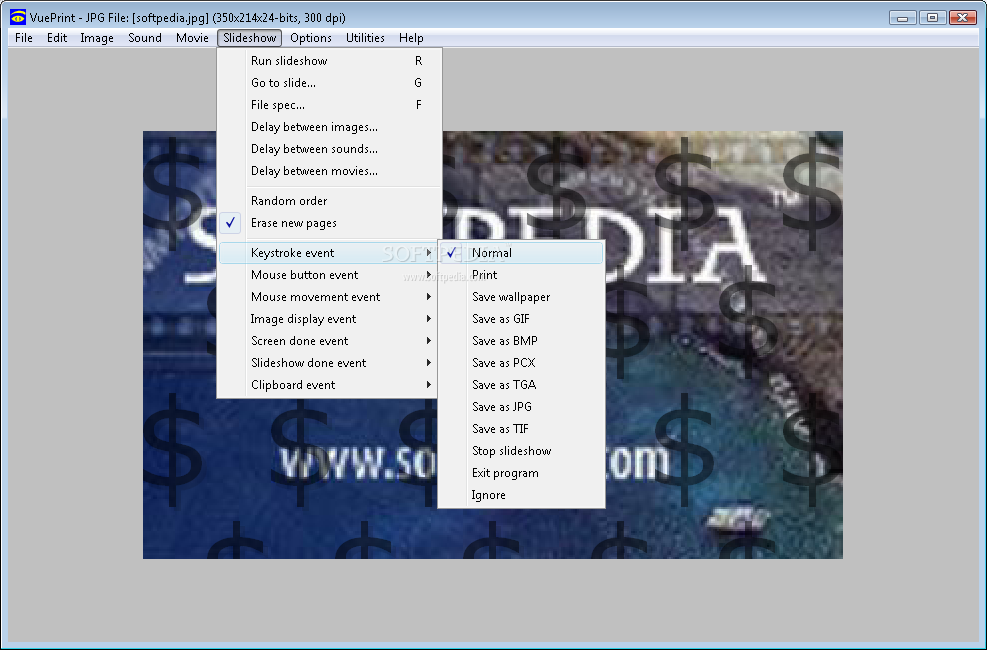Screen dimensions: 987x650
Task: Choose Run slideshow
Action: [x=329, y=61]
